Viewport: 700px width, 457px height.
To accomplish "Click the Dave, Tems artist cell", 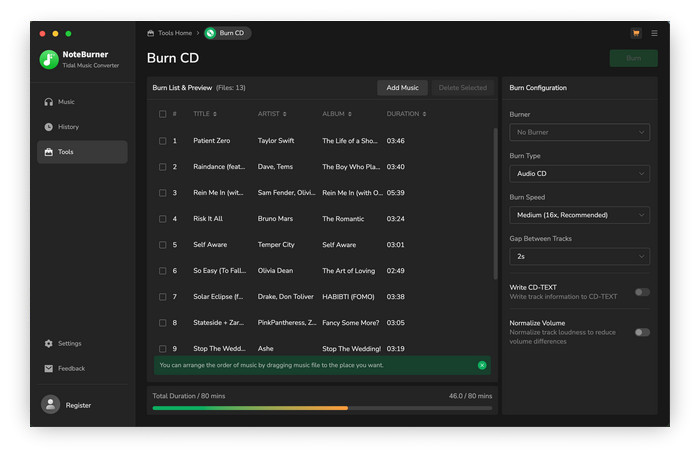I will 275,167.
